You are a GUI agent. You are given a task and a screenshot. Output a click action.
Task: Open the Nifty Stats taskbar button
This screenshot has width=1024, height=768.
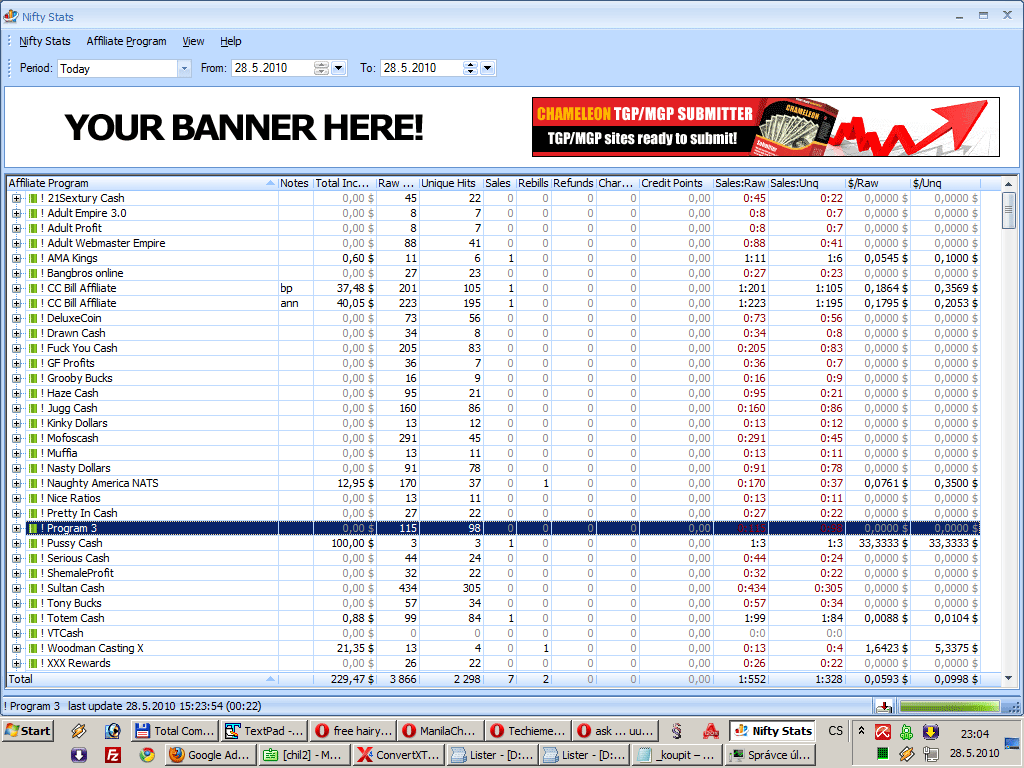pos(773,731)
